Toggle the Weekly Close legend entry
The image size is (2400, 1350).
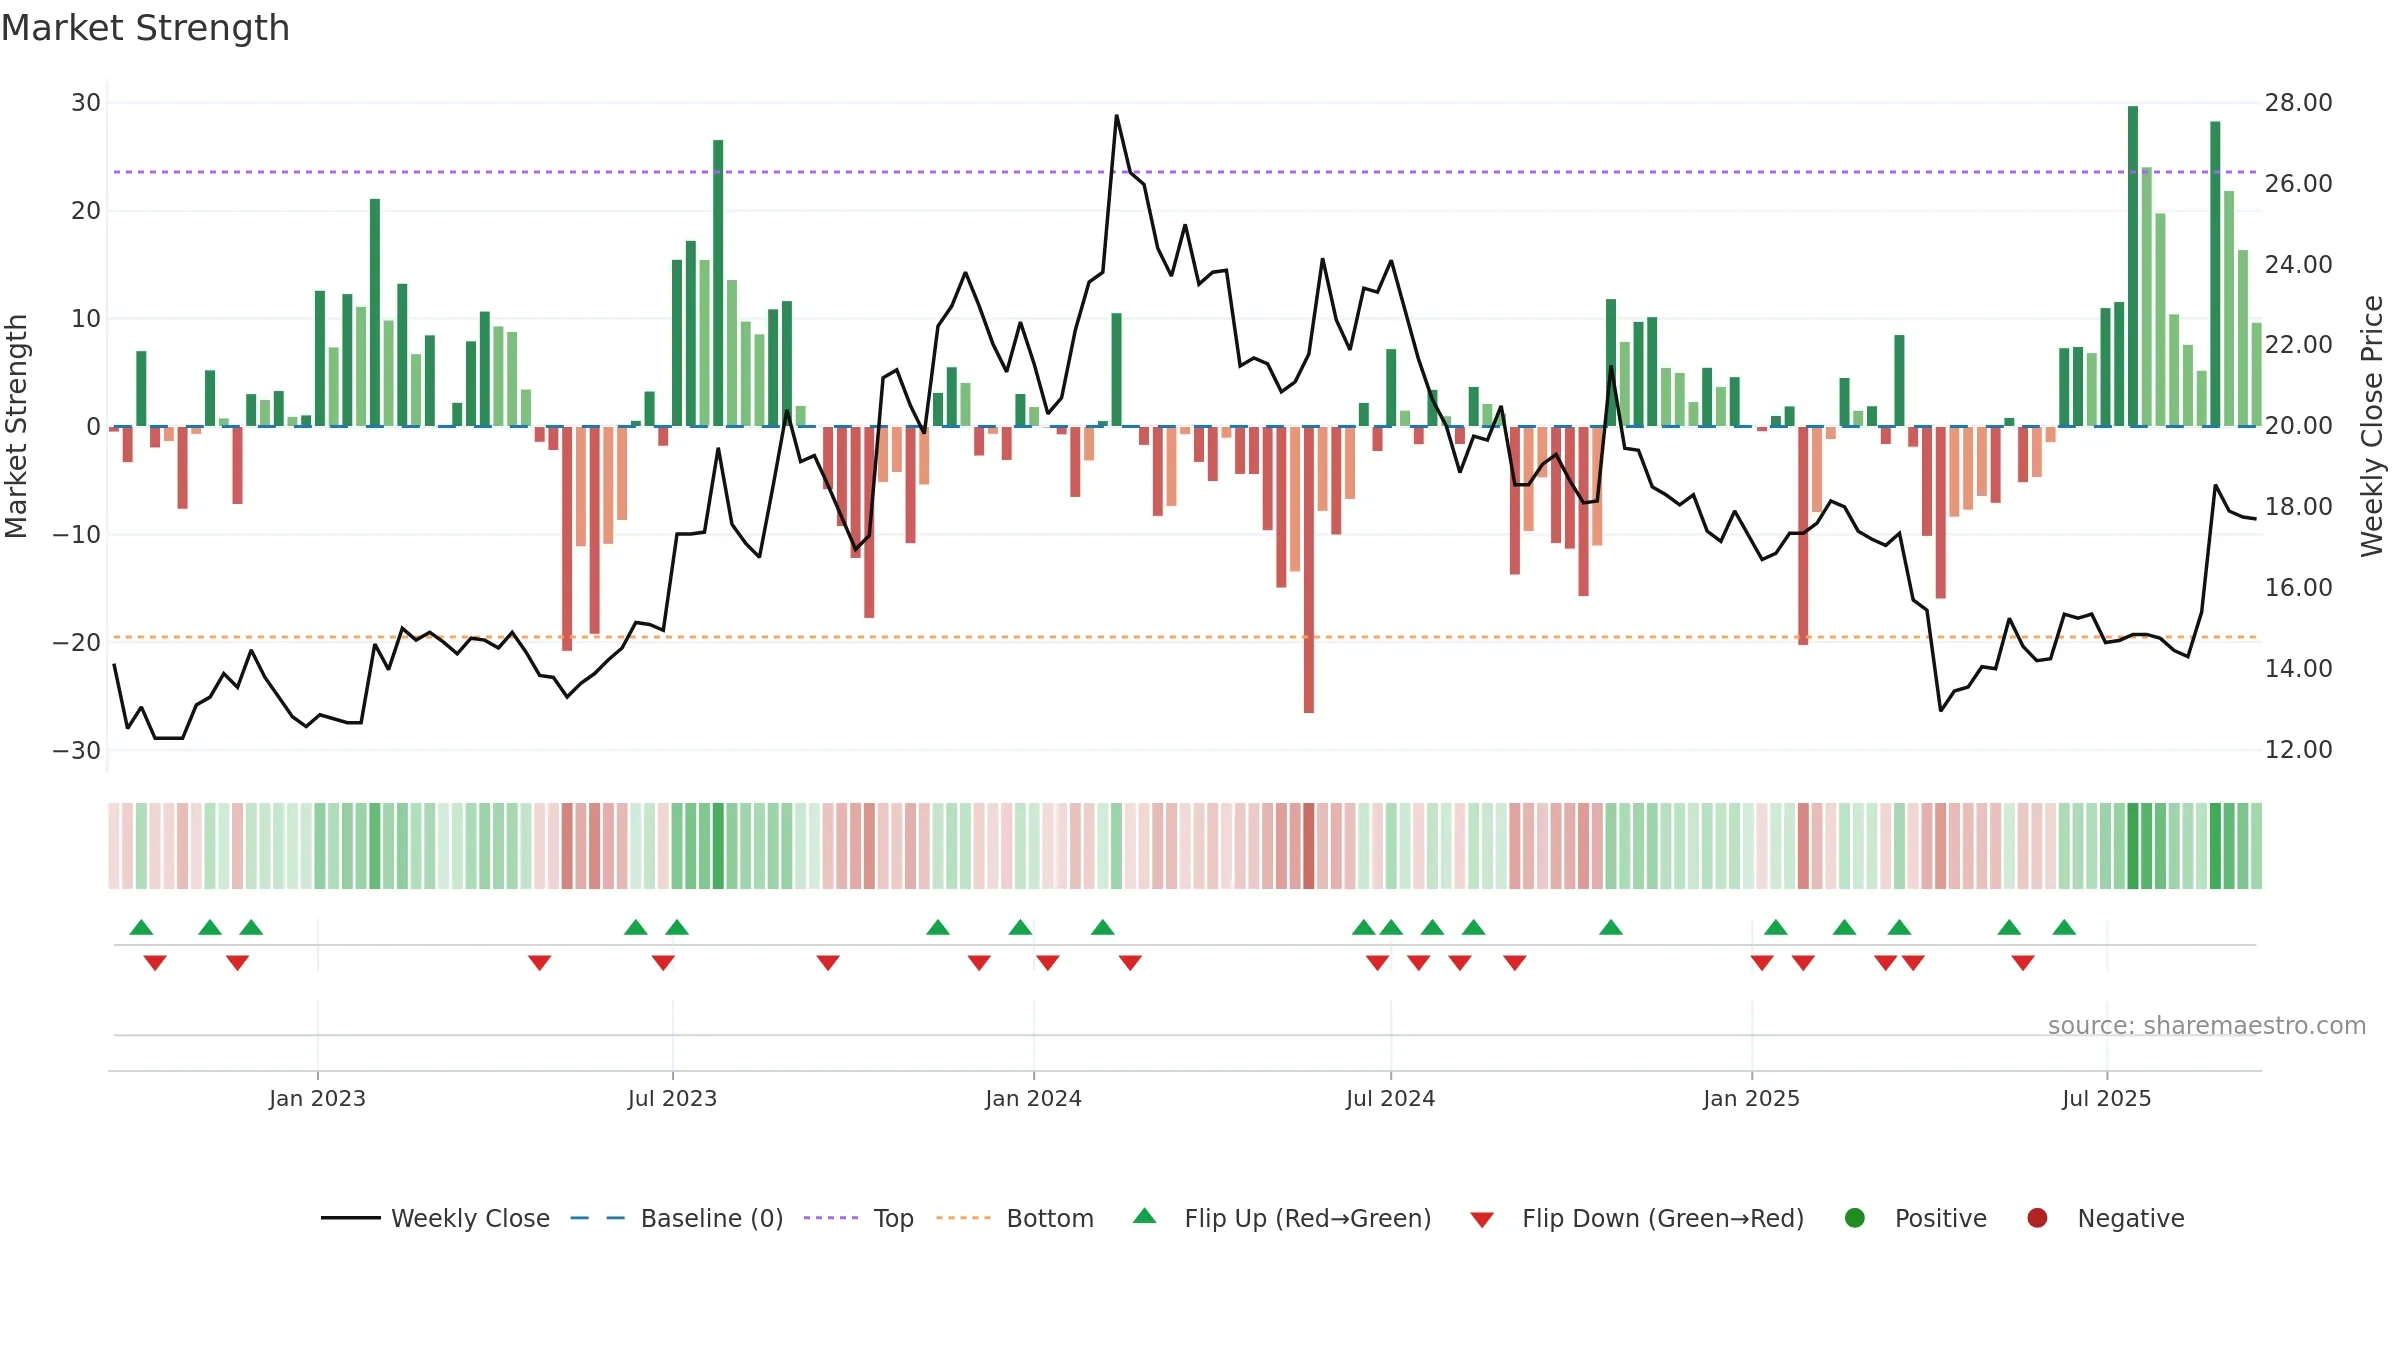[435, 1218]
